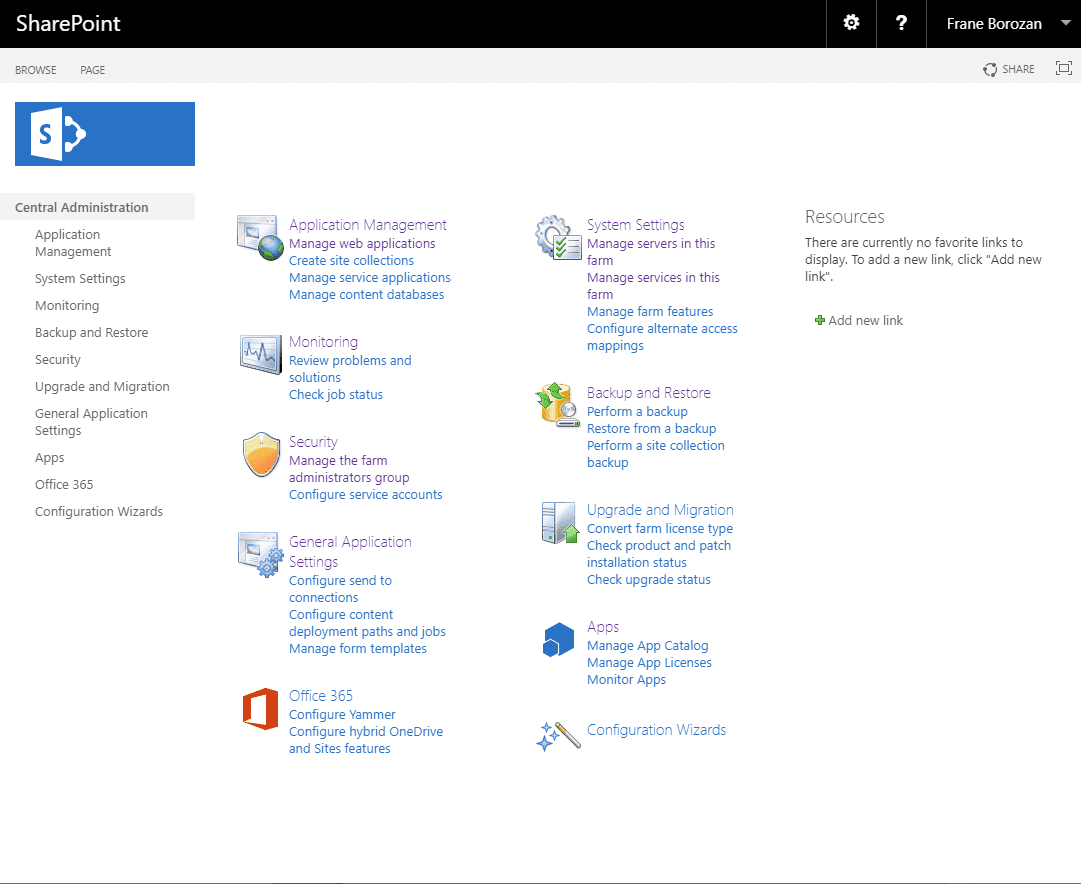Image resolution: width=1081 pixels, height=884 pixels.
Task: Open the Application Management heading link
Action: point(367,224)
